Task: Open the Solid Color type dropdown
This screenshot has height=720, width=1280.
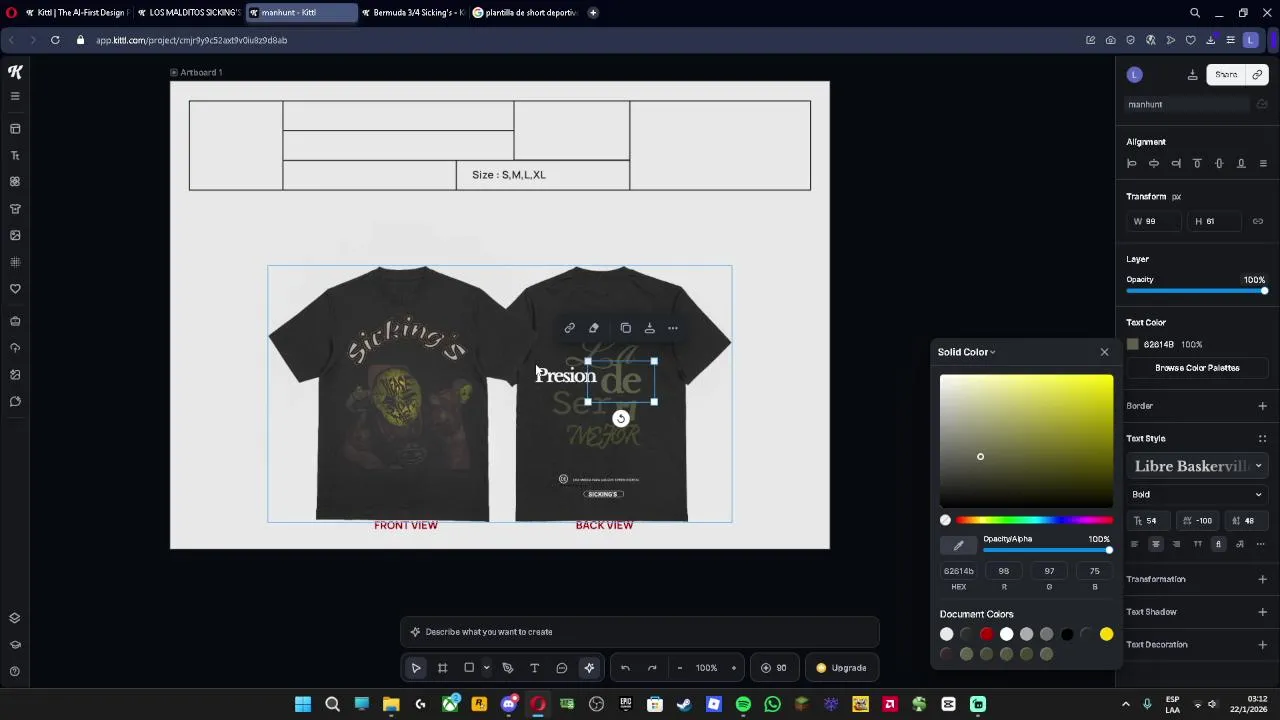Action: pyautogui.click(x=967, y=352)
